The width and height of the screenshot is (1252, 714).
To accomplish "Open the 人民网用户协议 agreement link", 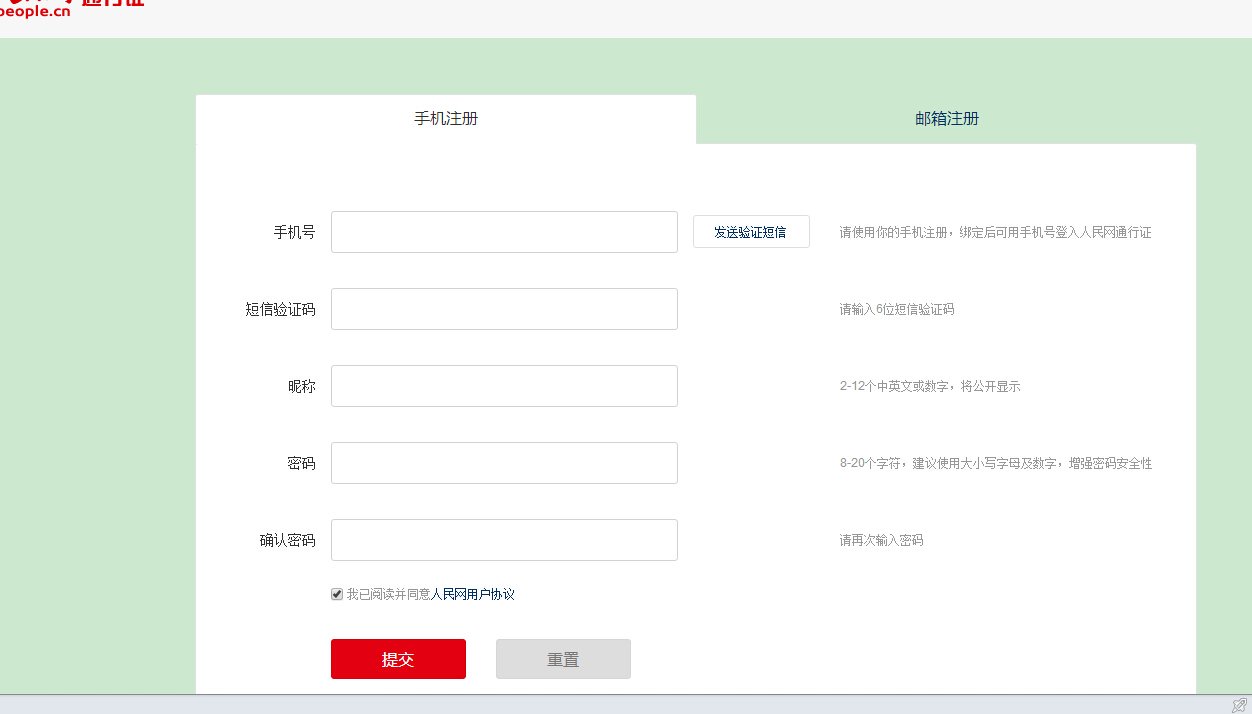I will (x=472, y=593).
